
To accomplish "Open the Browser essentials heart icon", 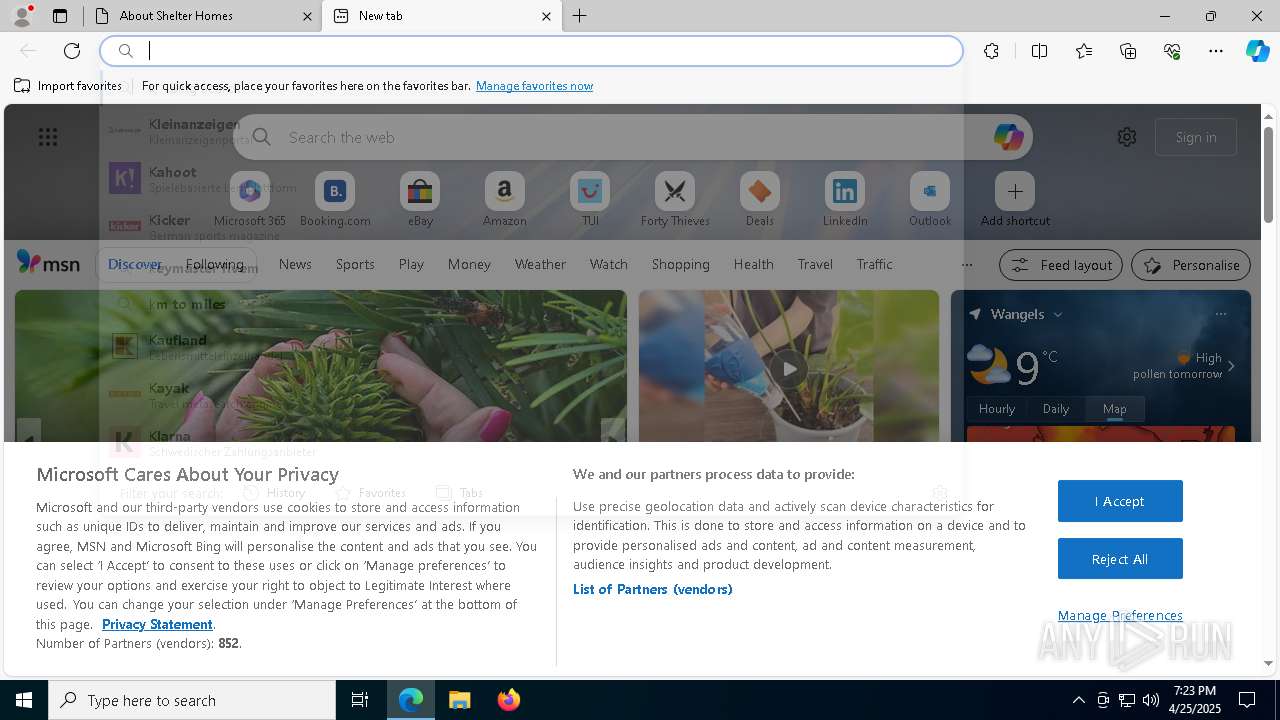I will pyautogui.click(x=1172, y=51).
